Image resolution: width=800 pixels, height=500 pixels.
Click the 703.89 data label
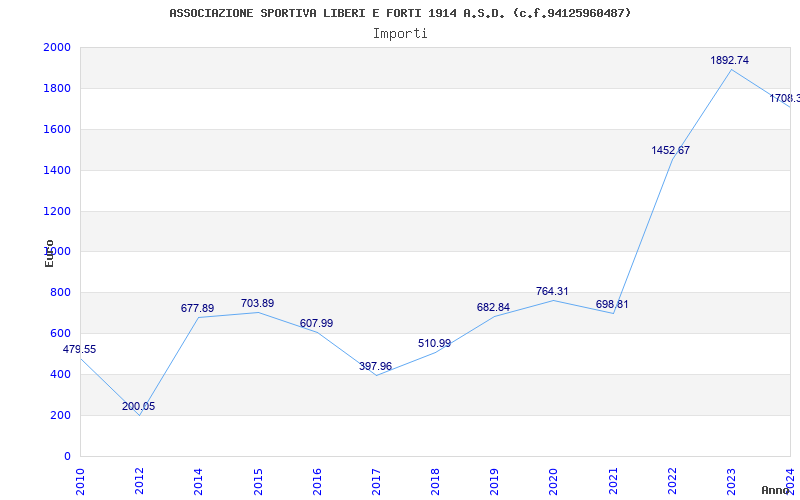257,303
